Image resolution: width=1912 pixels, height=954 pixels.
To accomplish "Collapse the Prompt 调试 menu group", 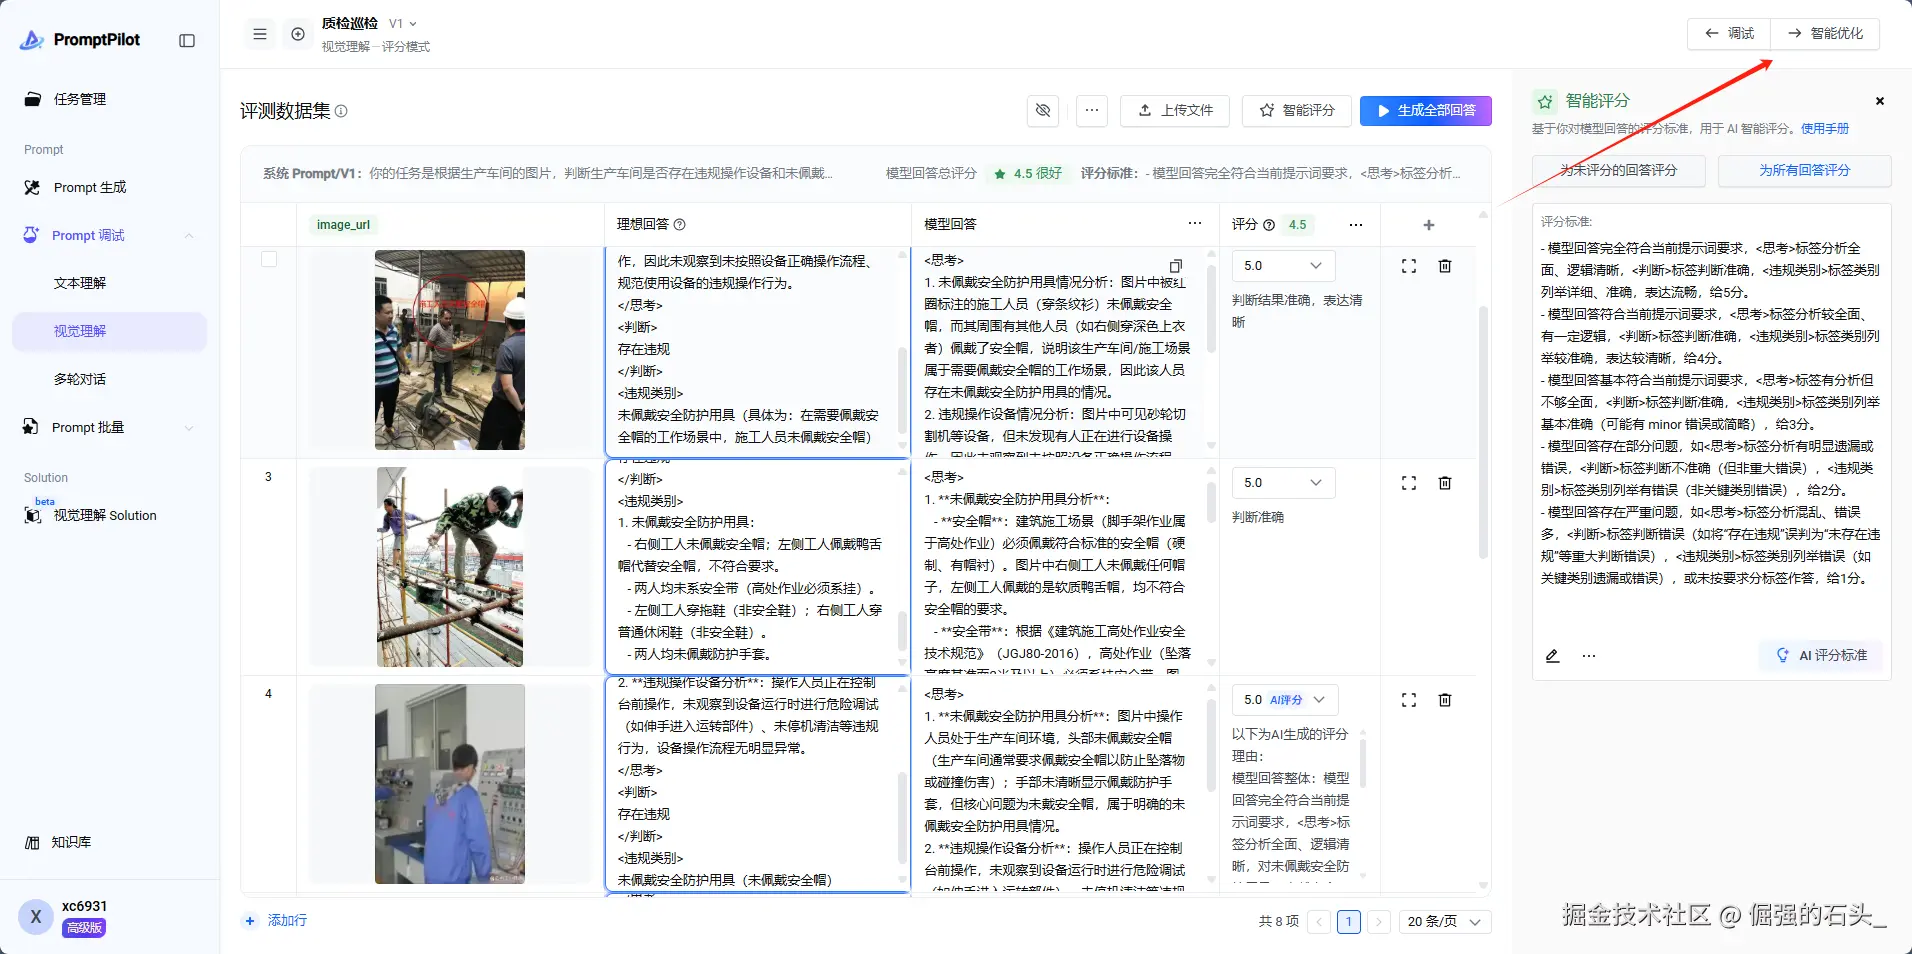I will 189,236.
